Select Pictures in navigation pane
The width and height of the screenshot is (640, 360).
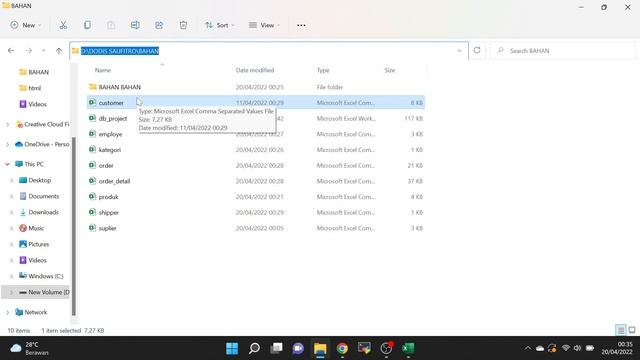39,244
